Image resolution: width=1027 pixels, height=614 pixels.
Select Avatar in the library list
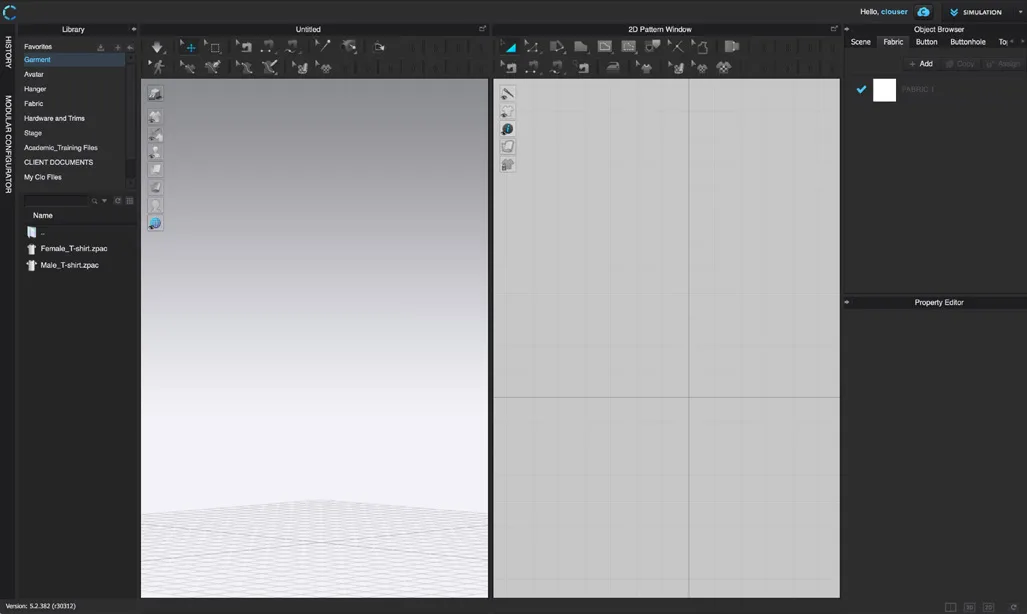pyautogui.click(x=34, y=75)
